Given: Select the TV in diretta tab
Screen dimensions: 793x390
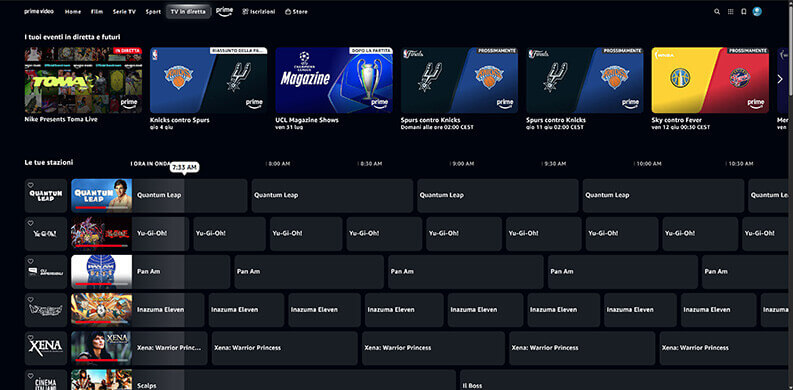Looking at the screenshot, I should (x=189, y=12).
